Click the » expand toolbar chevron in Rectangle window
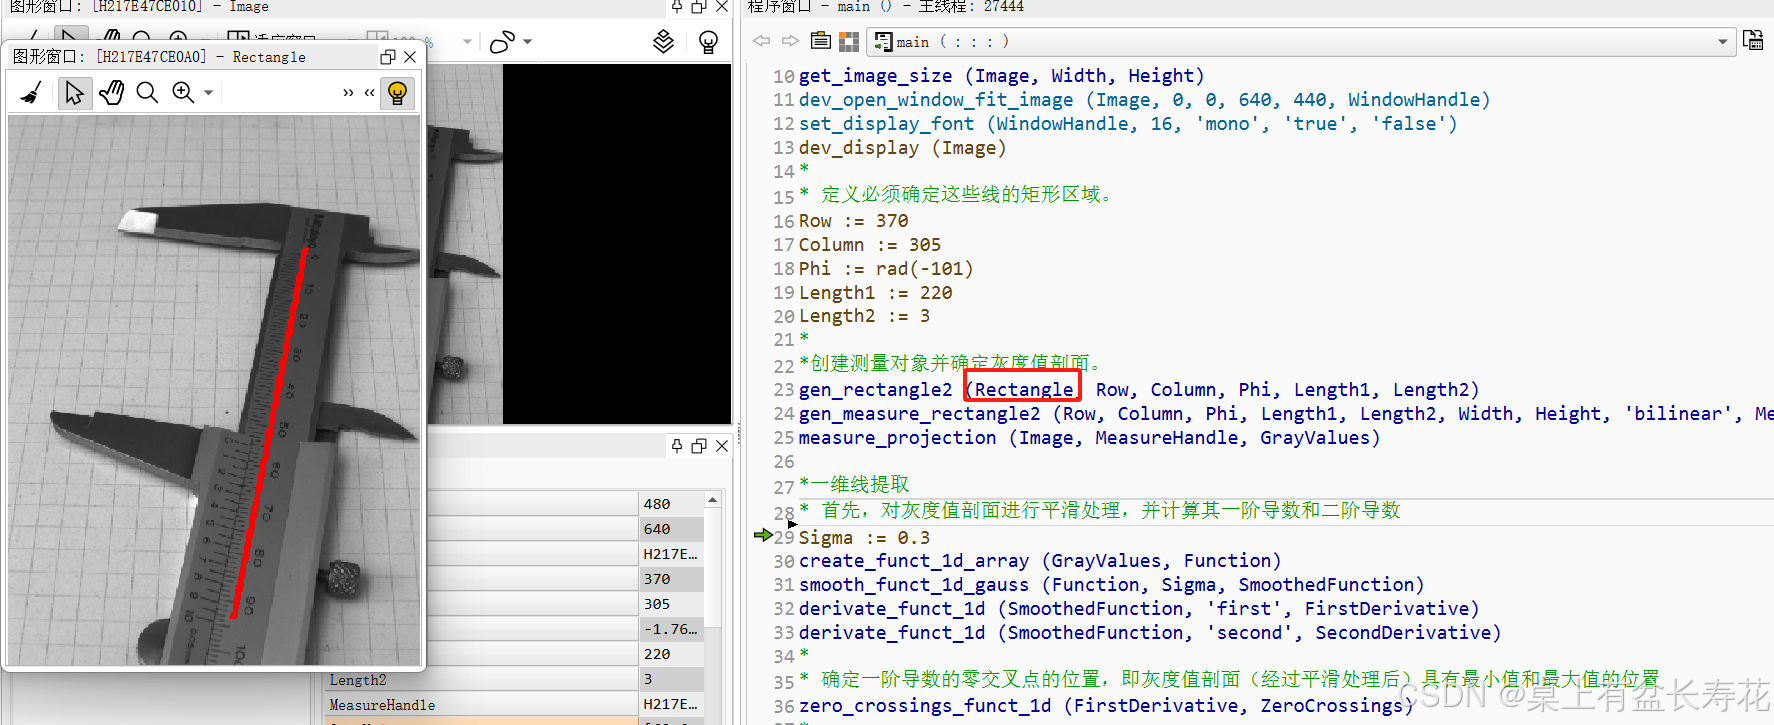The width and height of the screenshot is (1774, 725). click(348, 93)
